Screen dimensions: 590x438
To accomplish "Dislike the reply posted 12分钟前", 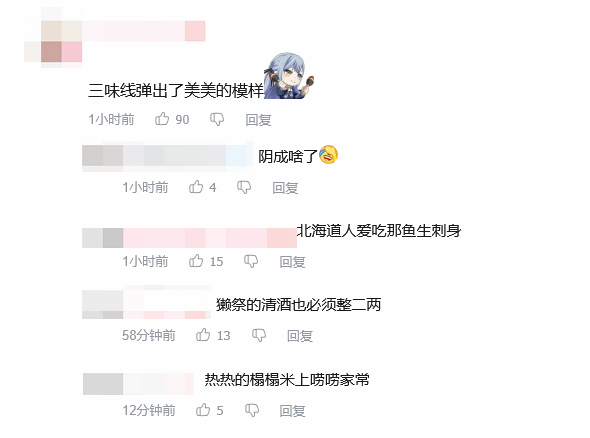I will [x=252, y=410].
